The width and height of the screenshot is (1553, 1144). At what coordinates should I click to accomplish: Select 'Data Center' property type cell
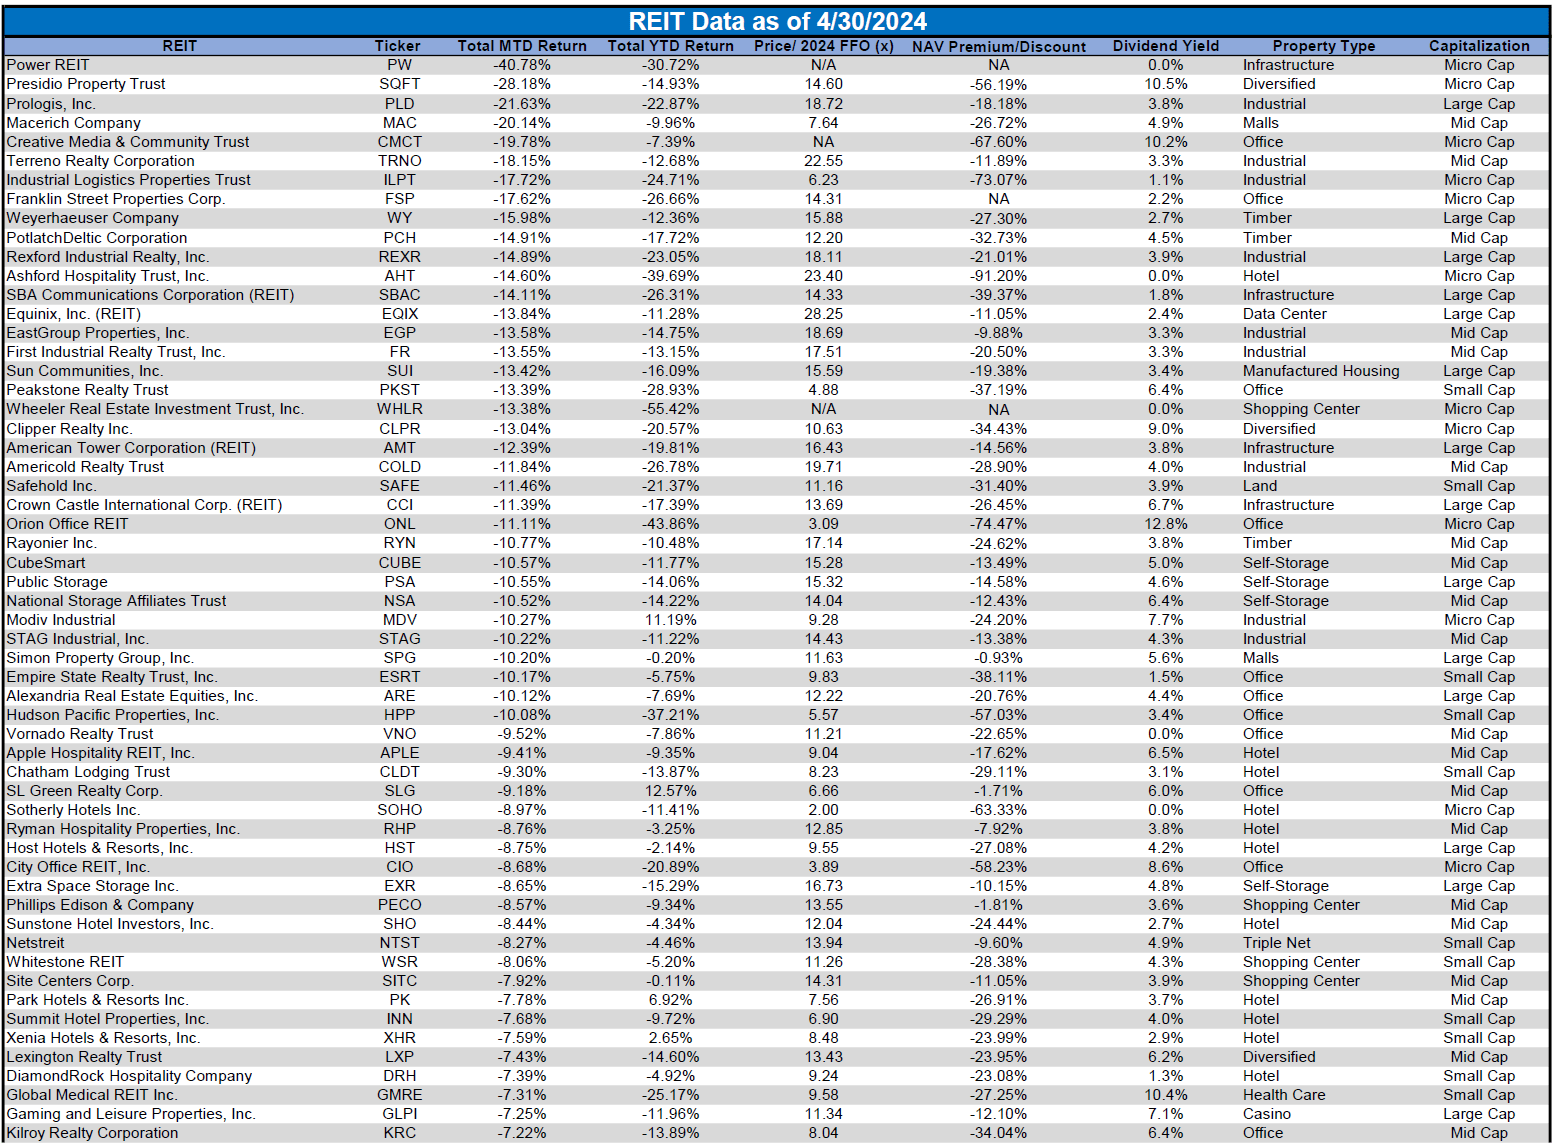point(1285,314)
